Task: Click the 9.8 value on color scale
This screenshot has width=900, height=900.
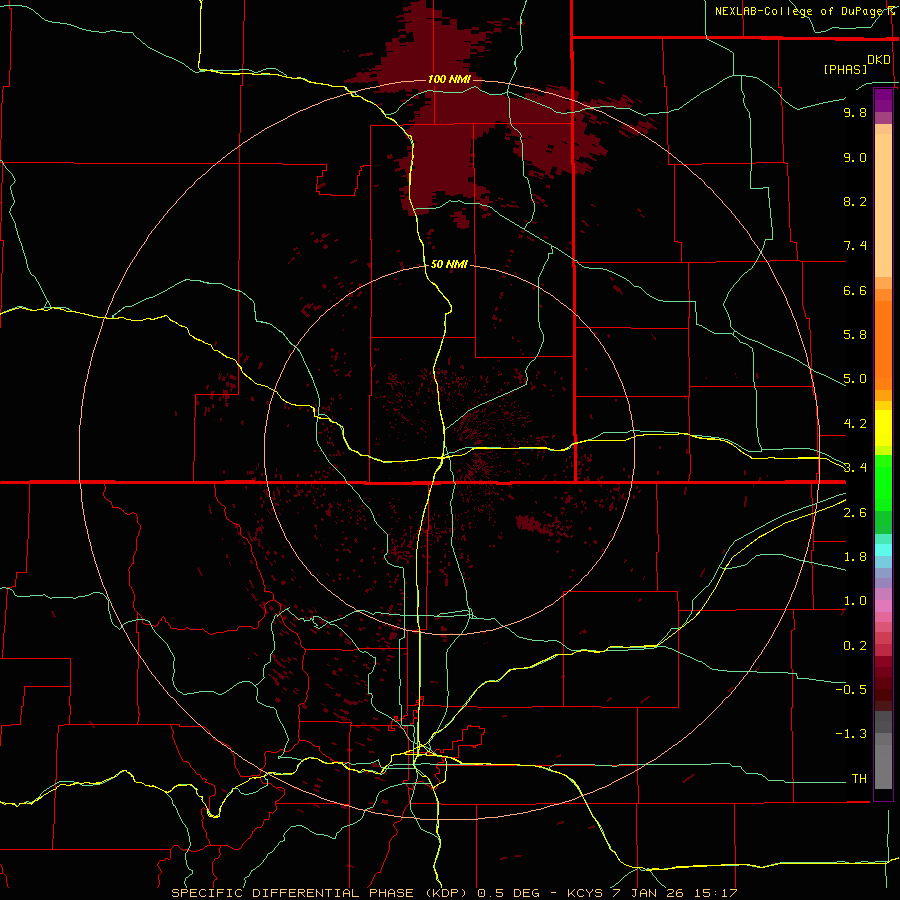Action: pos(855,112)
